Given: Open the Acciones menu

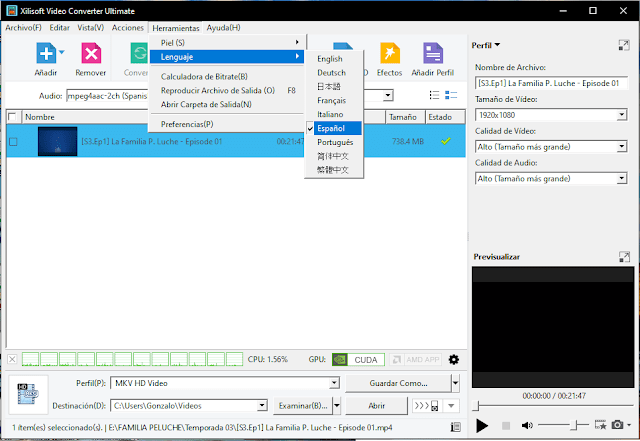Looking at the screenshot, I should pyautogui.click(x=128, y=28).
